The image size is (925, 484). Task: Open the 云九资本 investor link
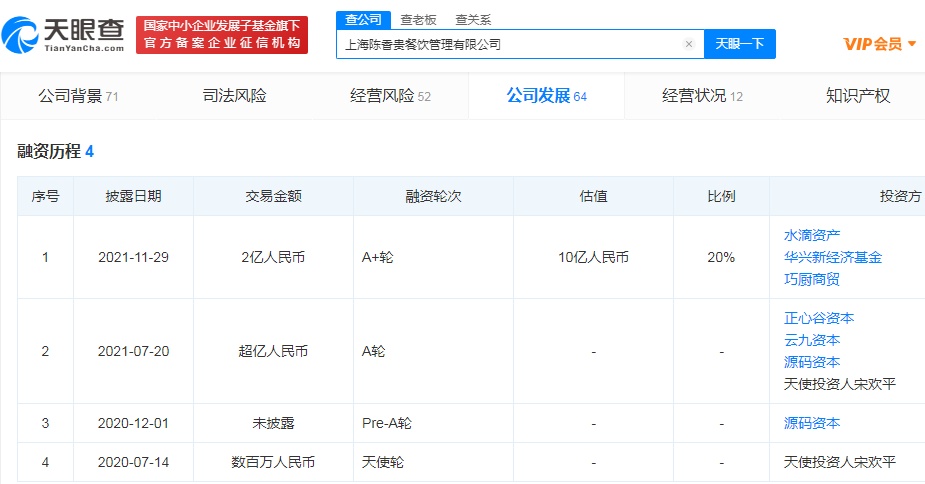click(812, 340)
